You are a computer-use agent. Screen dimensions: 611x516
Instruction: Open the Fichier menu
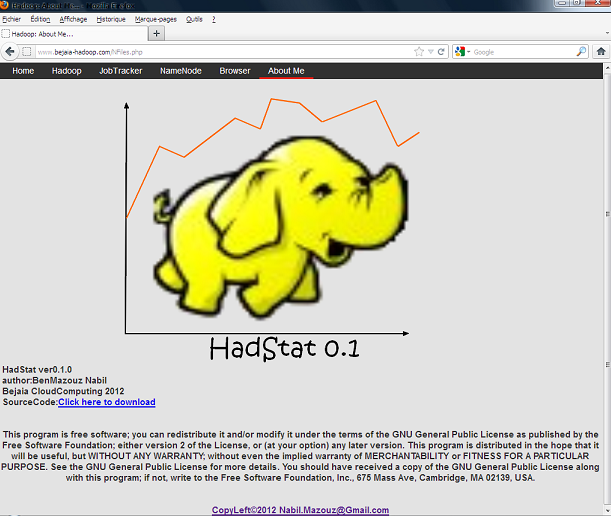(11, 19)
